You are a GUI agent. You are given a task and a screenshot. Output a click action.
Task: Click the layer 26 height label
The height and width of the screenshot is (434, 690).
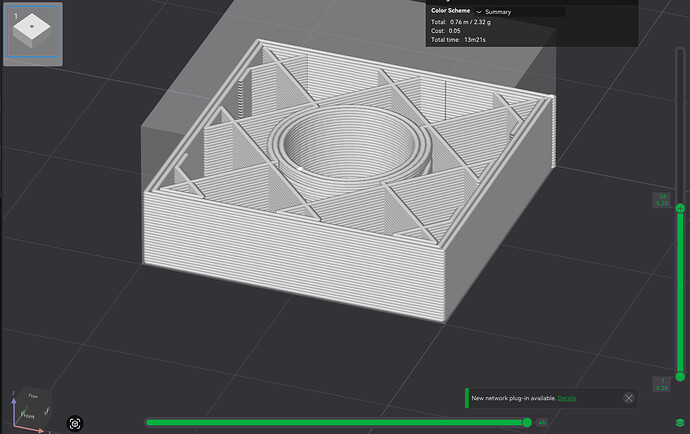coord(662,200)
